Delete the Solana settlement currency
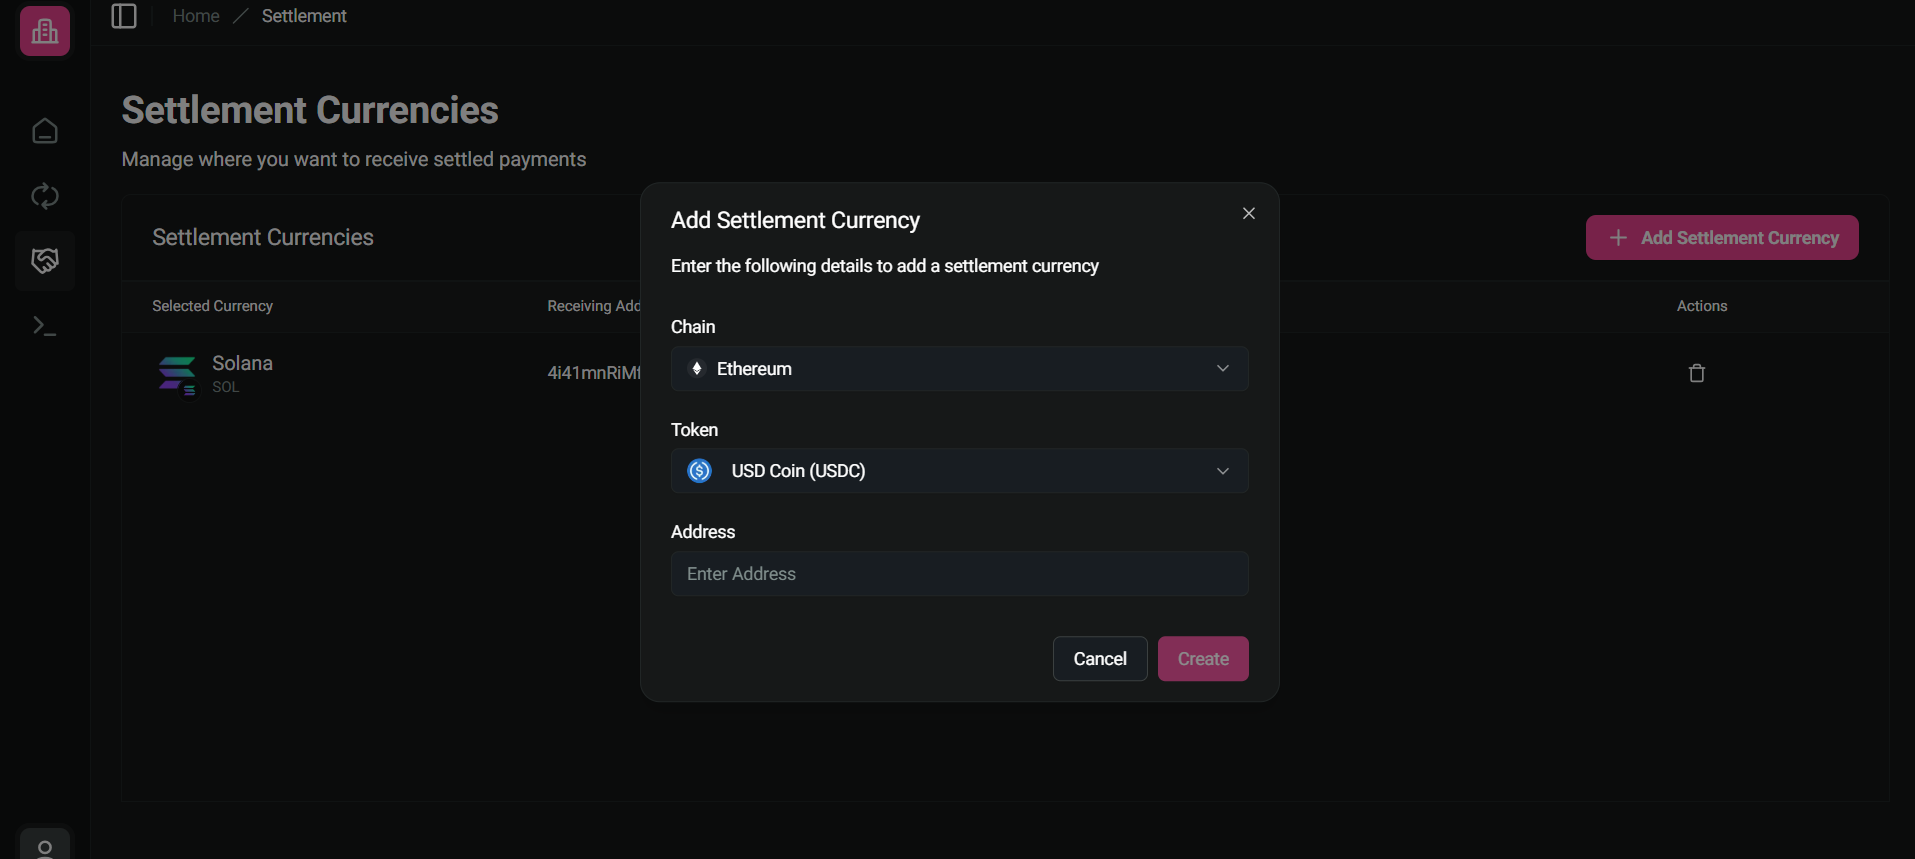 point(1697,373)
